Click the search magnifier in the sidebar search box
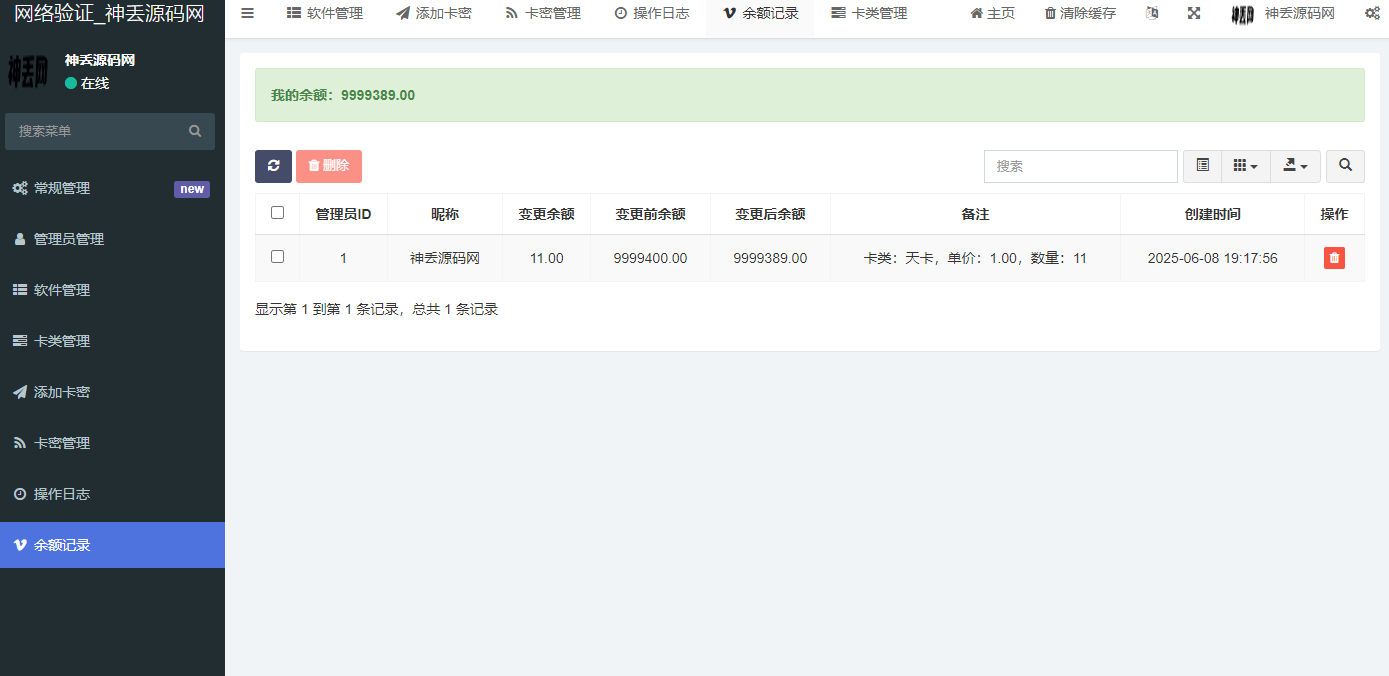The height and width of the screenshot is (676, 1389). (196, 131)
